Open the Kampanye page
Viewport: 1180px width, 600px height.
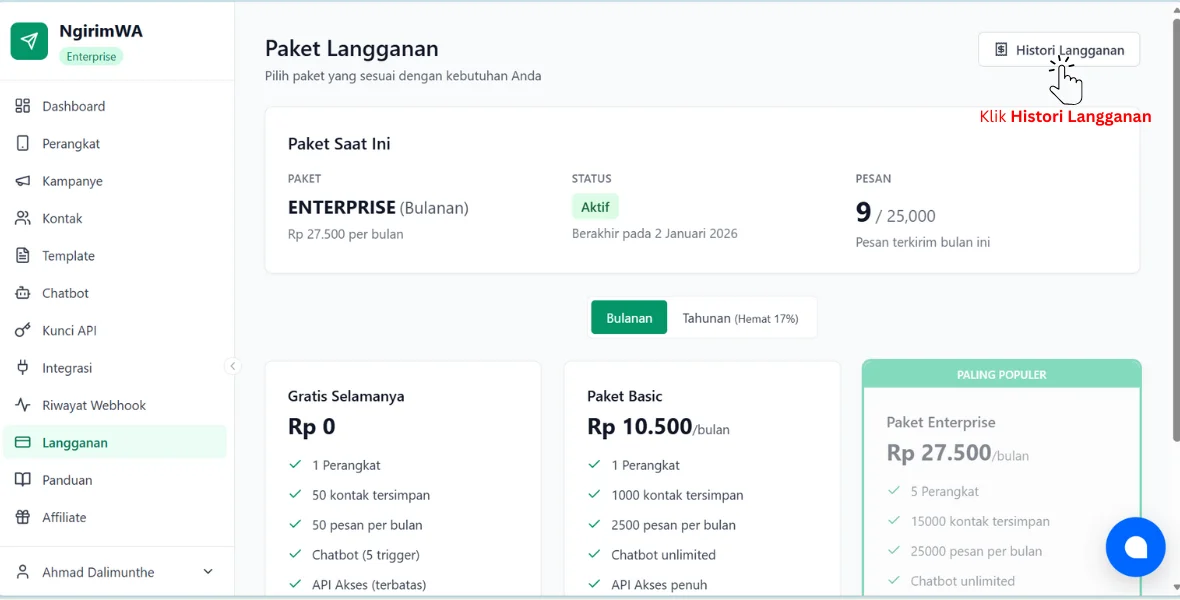click(115, 181)
